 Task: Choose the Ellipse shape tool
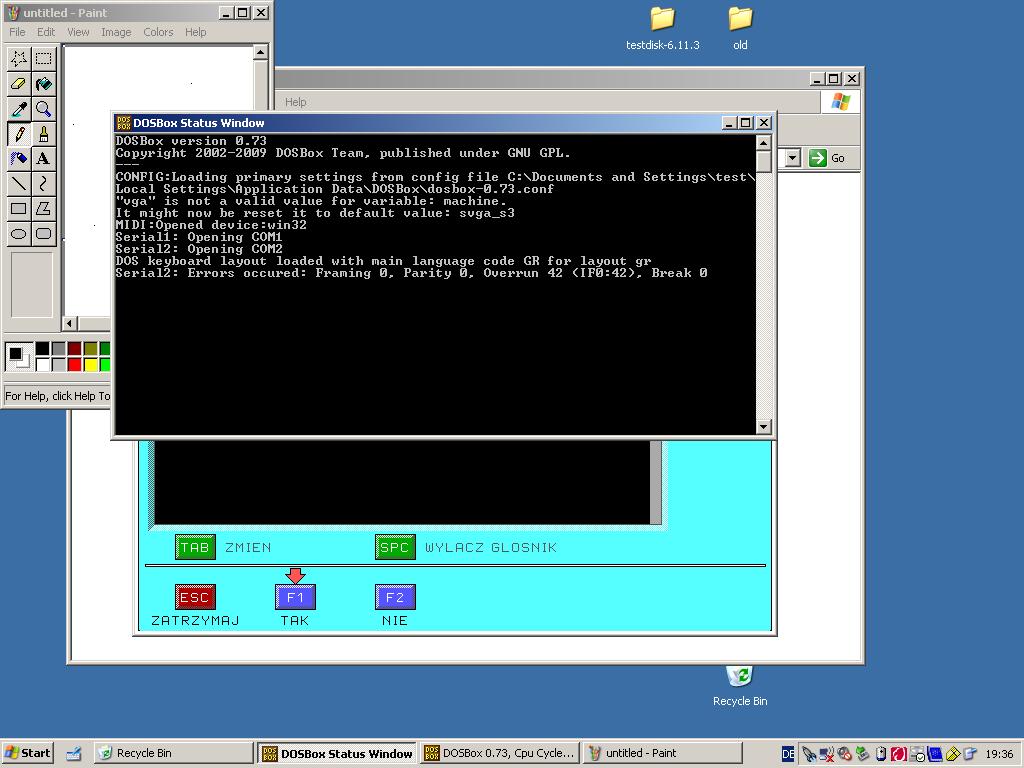(19, 234)
